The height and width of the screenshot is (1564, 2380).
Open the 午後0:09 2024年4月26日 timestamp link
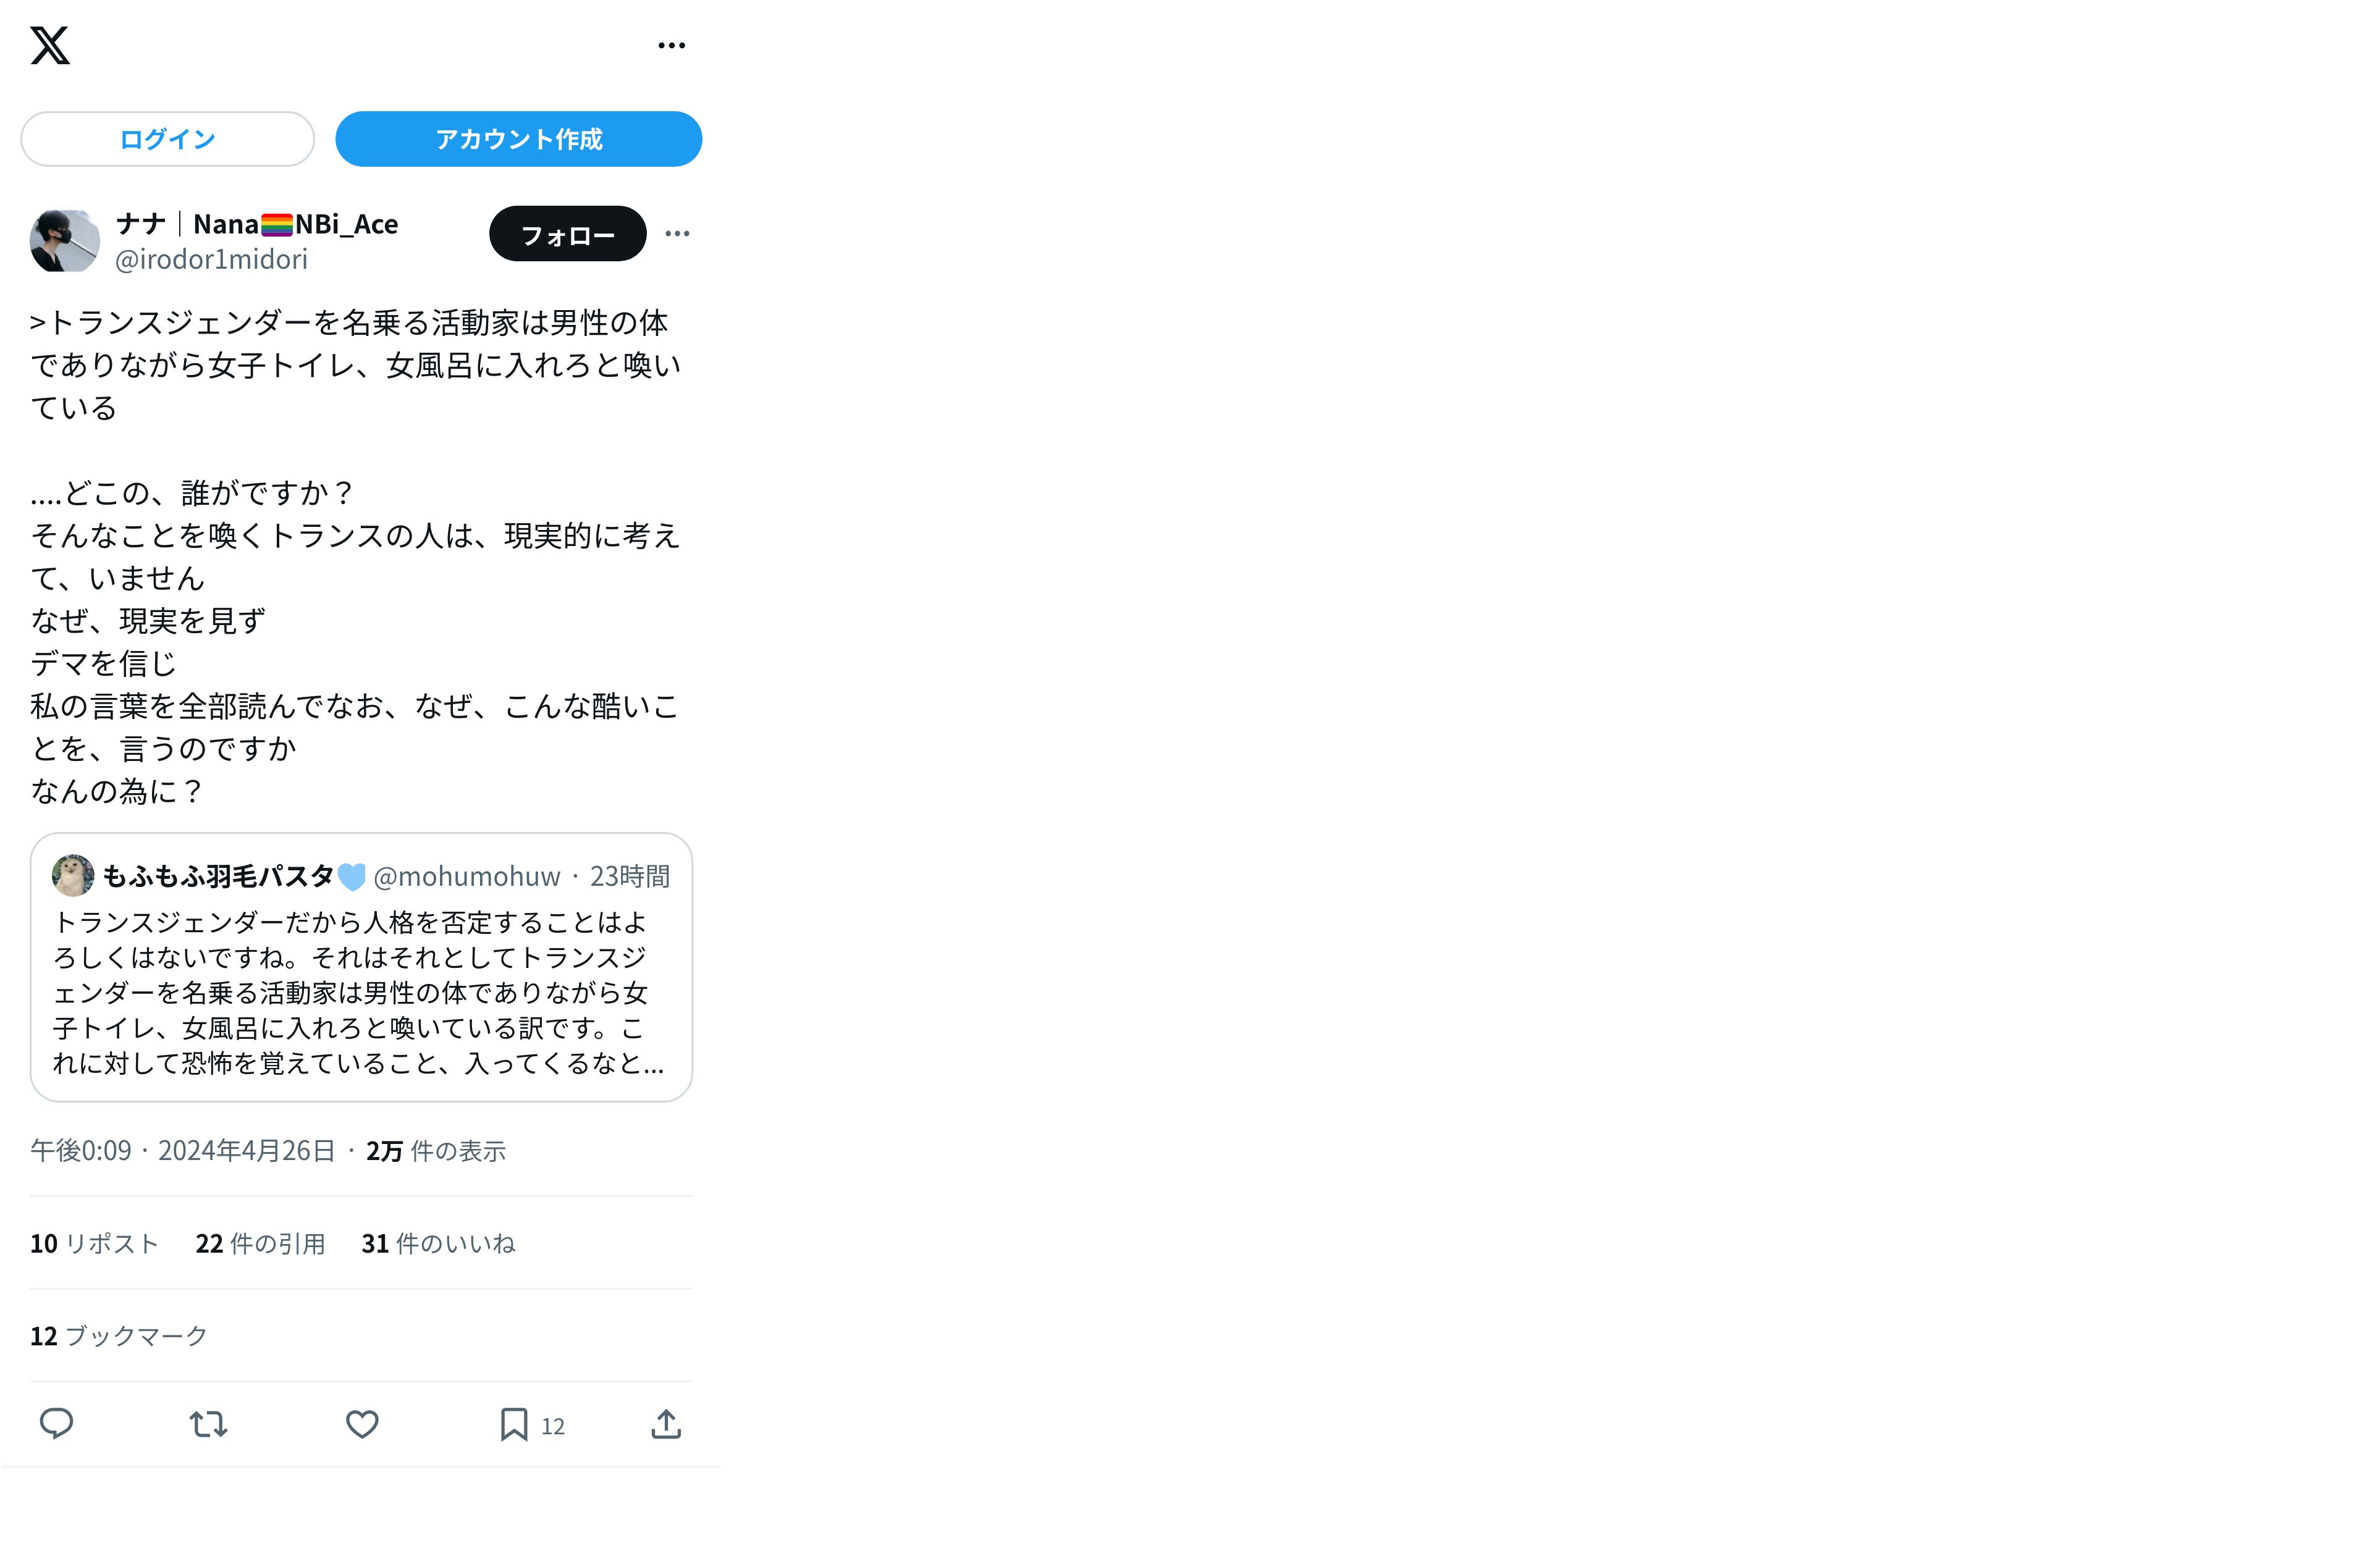pyautogui.click(x=183, y=1151)
